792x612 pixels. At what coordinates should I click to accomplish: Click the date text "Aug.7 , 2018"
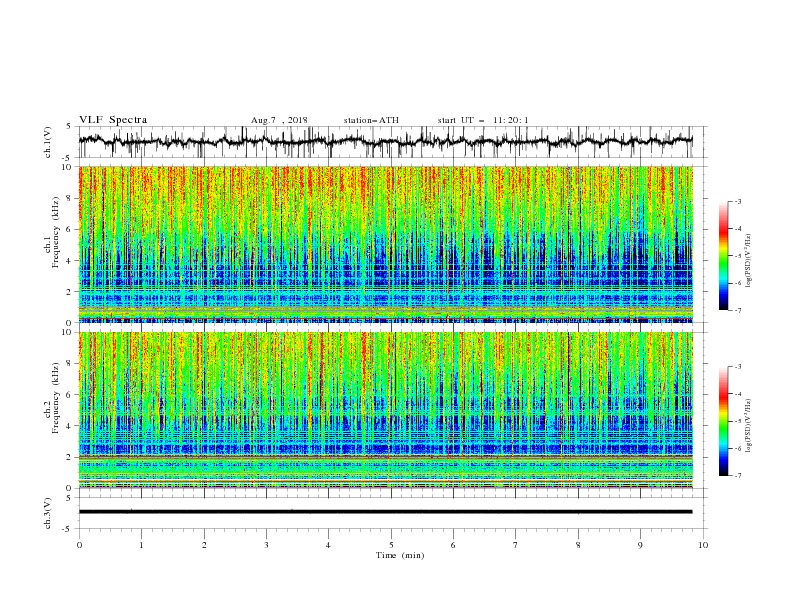279,120
